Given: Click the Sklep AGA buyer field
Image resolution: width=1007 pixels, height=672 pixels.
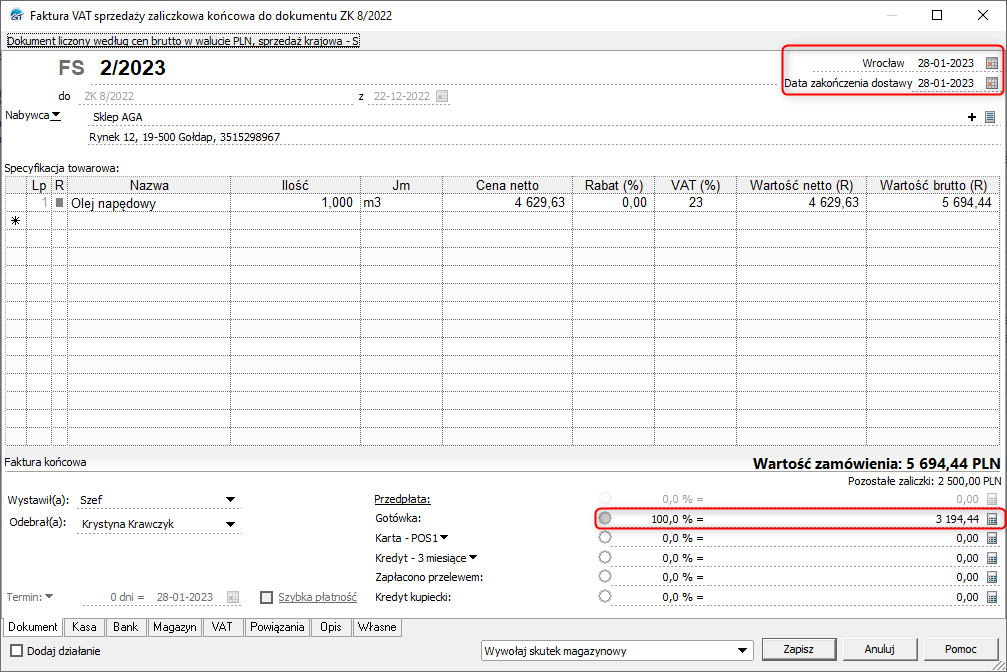Looking at the screenshot, I should 527,117.
